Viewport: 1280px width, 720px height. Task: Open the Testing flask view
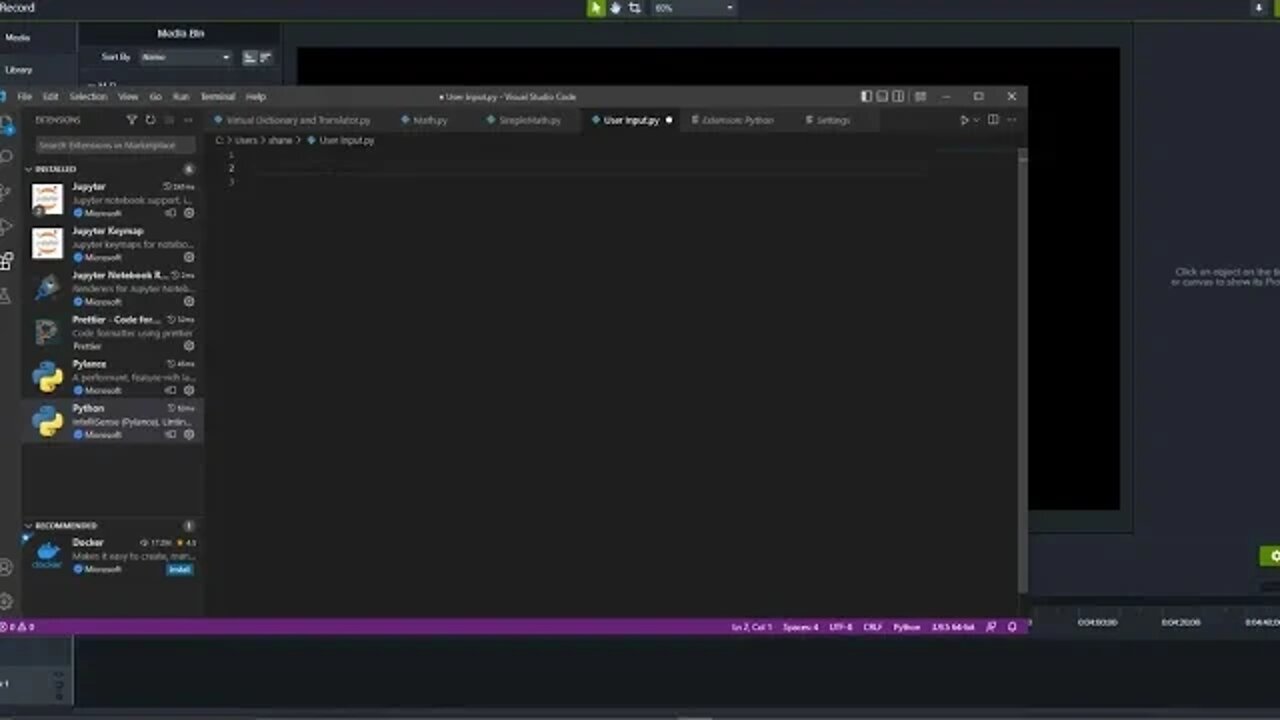(6, 295)
